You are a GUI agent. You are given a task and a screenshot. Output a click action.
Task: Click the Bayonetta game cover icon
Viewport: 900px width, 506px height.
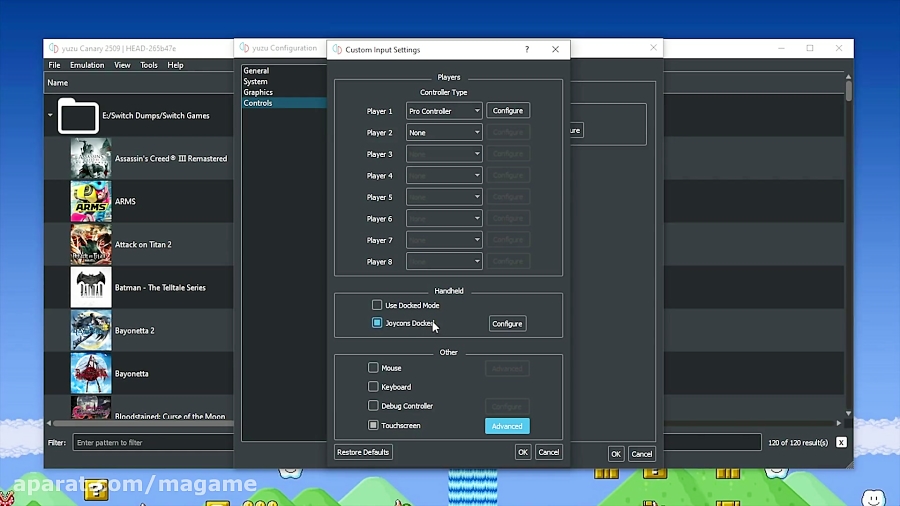91,373
